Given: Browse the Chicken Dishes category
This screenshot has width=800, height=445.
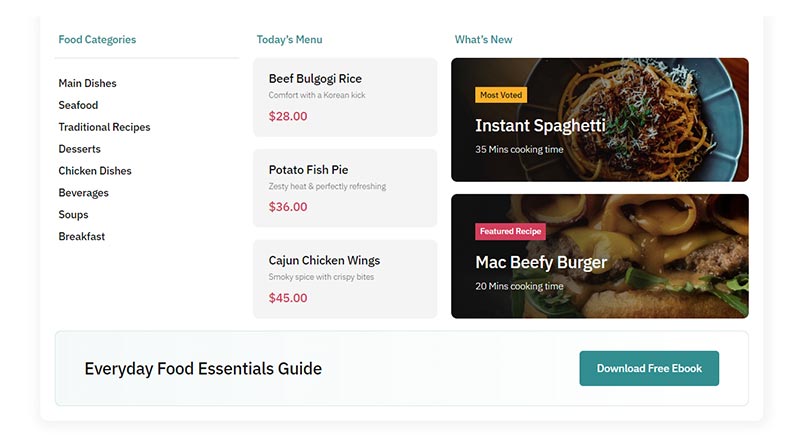Looking at the screenshot, I should (x=95, y=171).
